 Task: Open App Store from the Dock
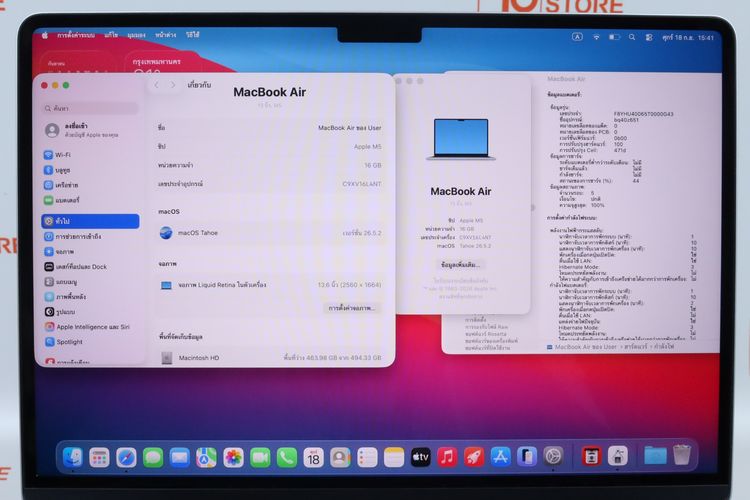tap(500, 457)
